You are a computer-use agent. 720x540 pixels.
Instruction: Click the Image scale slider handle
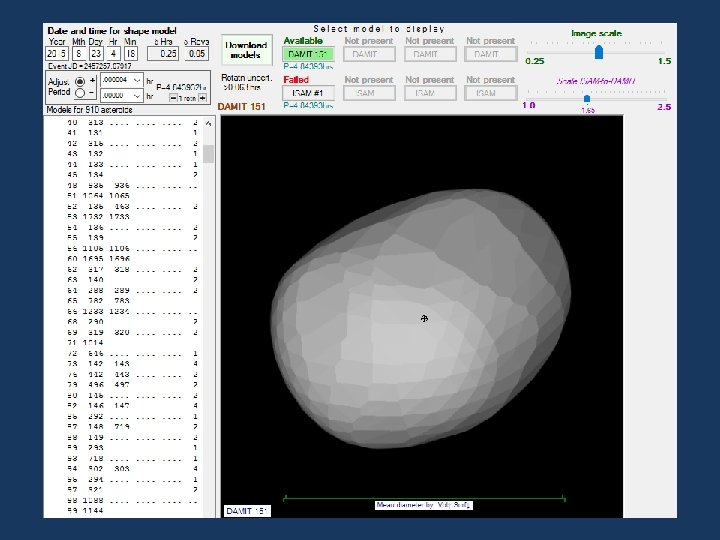tap(598, 51)
